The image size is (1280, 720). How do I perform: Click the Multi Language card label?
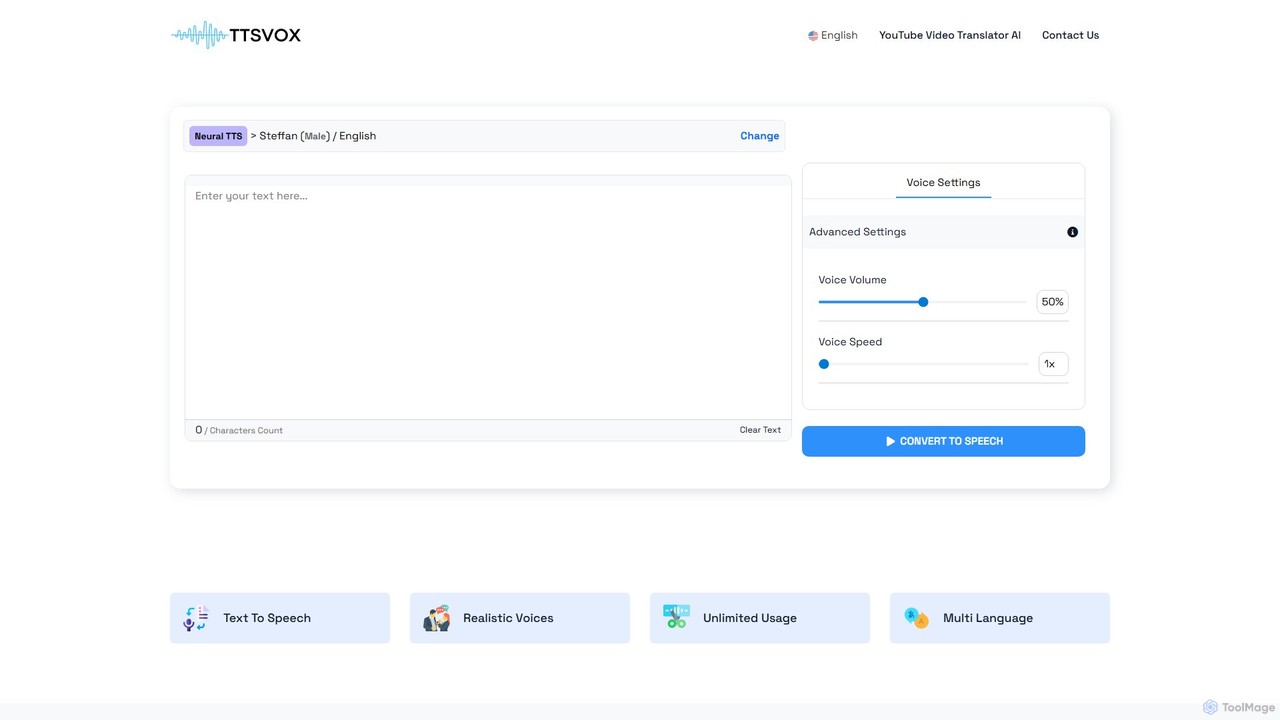tap(988, 618)
